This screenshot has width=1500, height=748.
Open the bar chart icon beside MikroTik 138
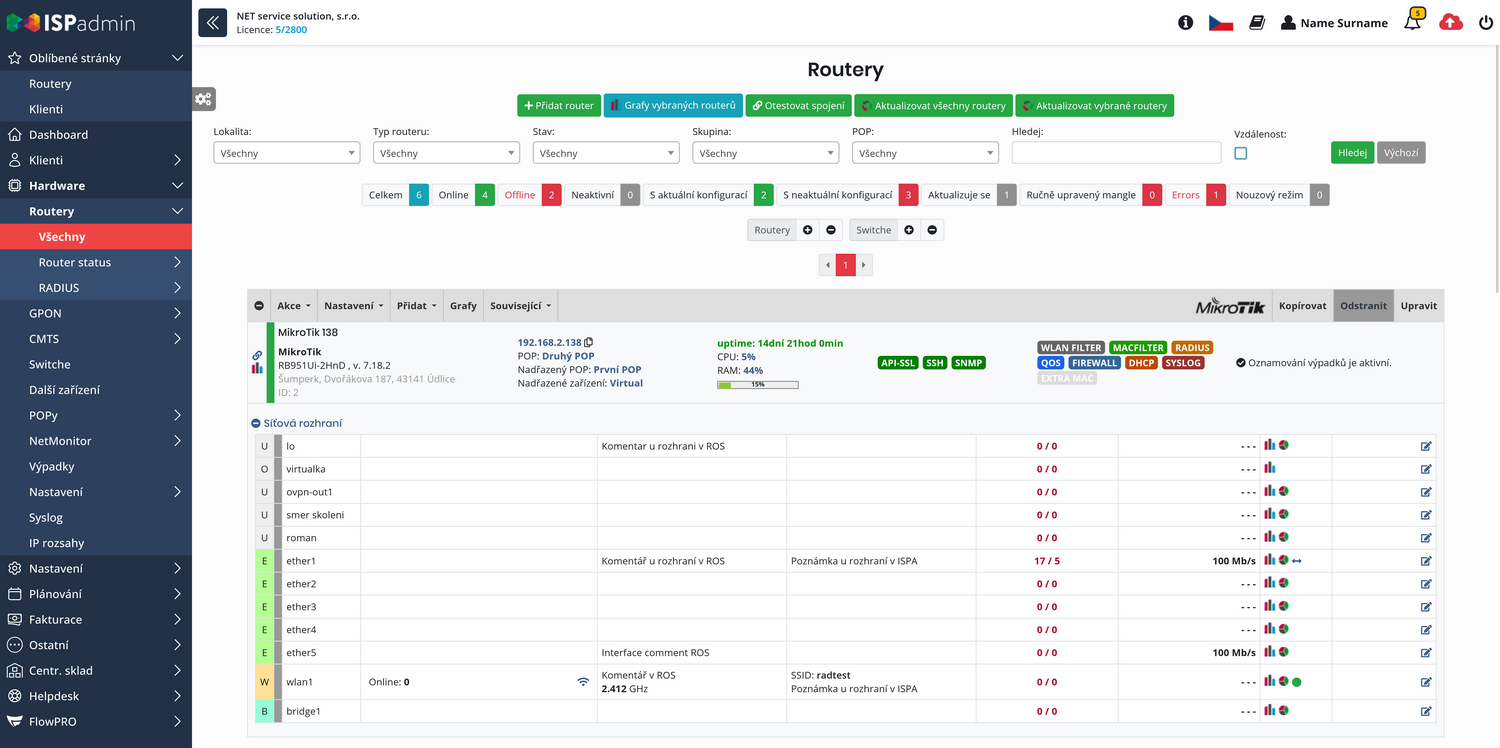point(257,368)
